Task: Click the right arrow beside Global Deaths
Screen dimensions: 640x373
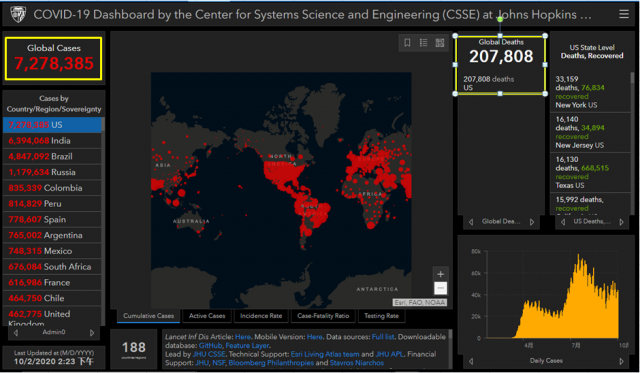Action: (532, 222)
